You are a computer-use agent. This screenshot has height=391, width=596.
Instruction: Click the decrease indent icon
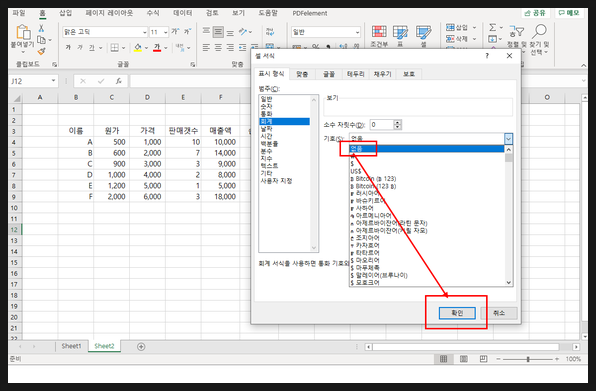243,47
